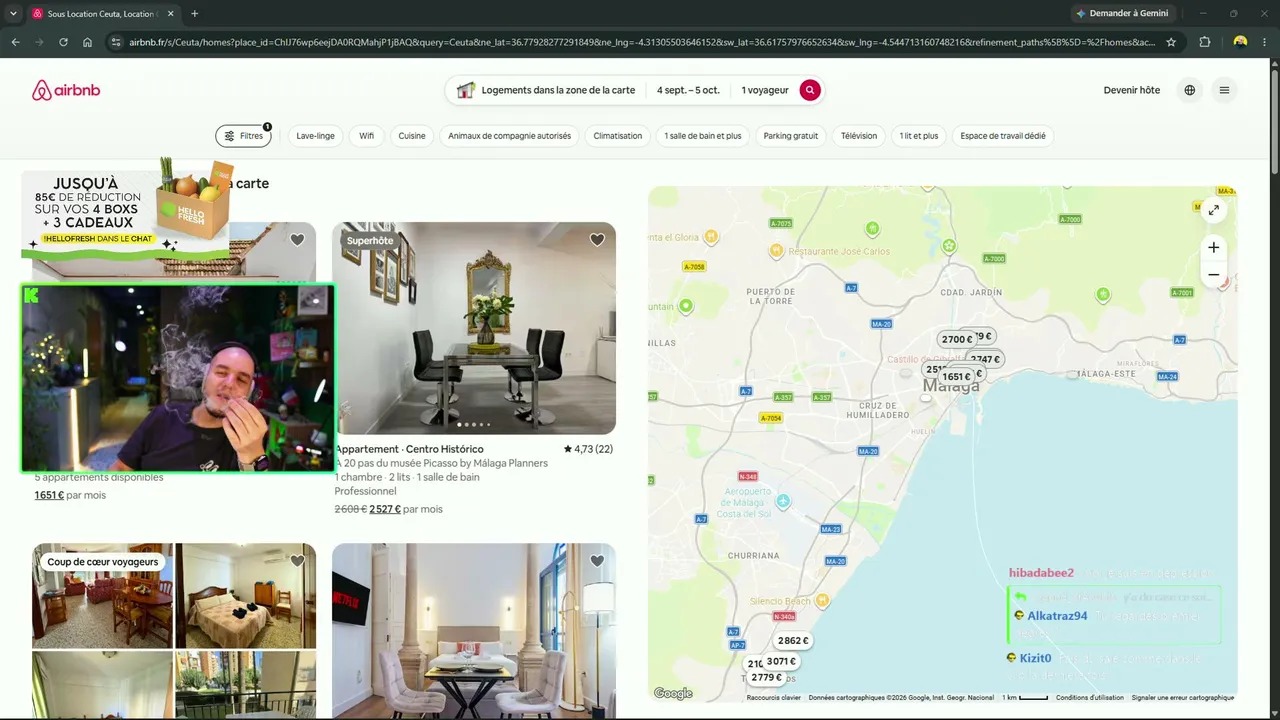The width and height of the screenshot is (1280, 720).
Task: Close the Sous Location Ceuta tab
Action: 171,14
